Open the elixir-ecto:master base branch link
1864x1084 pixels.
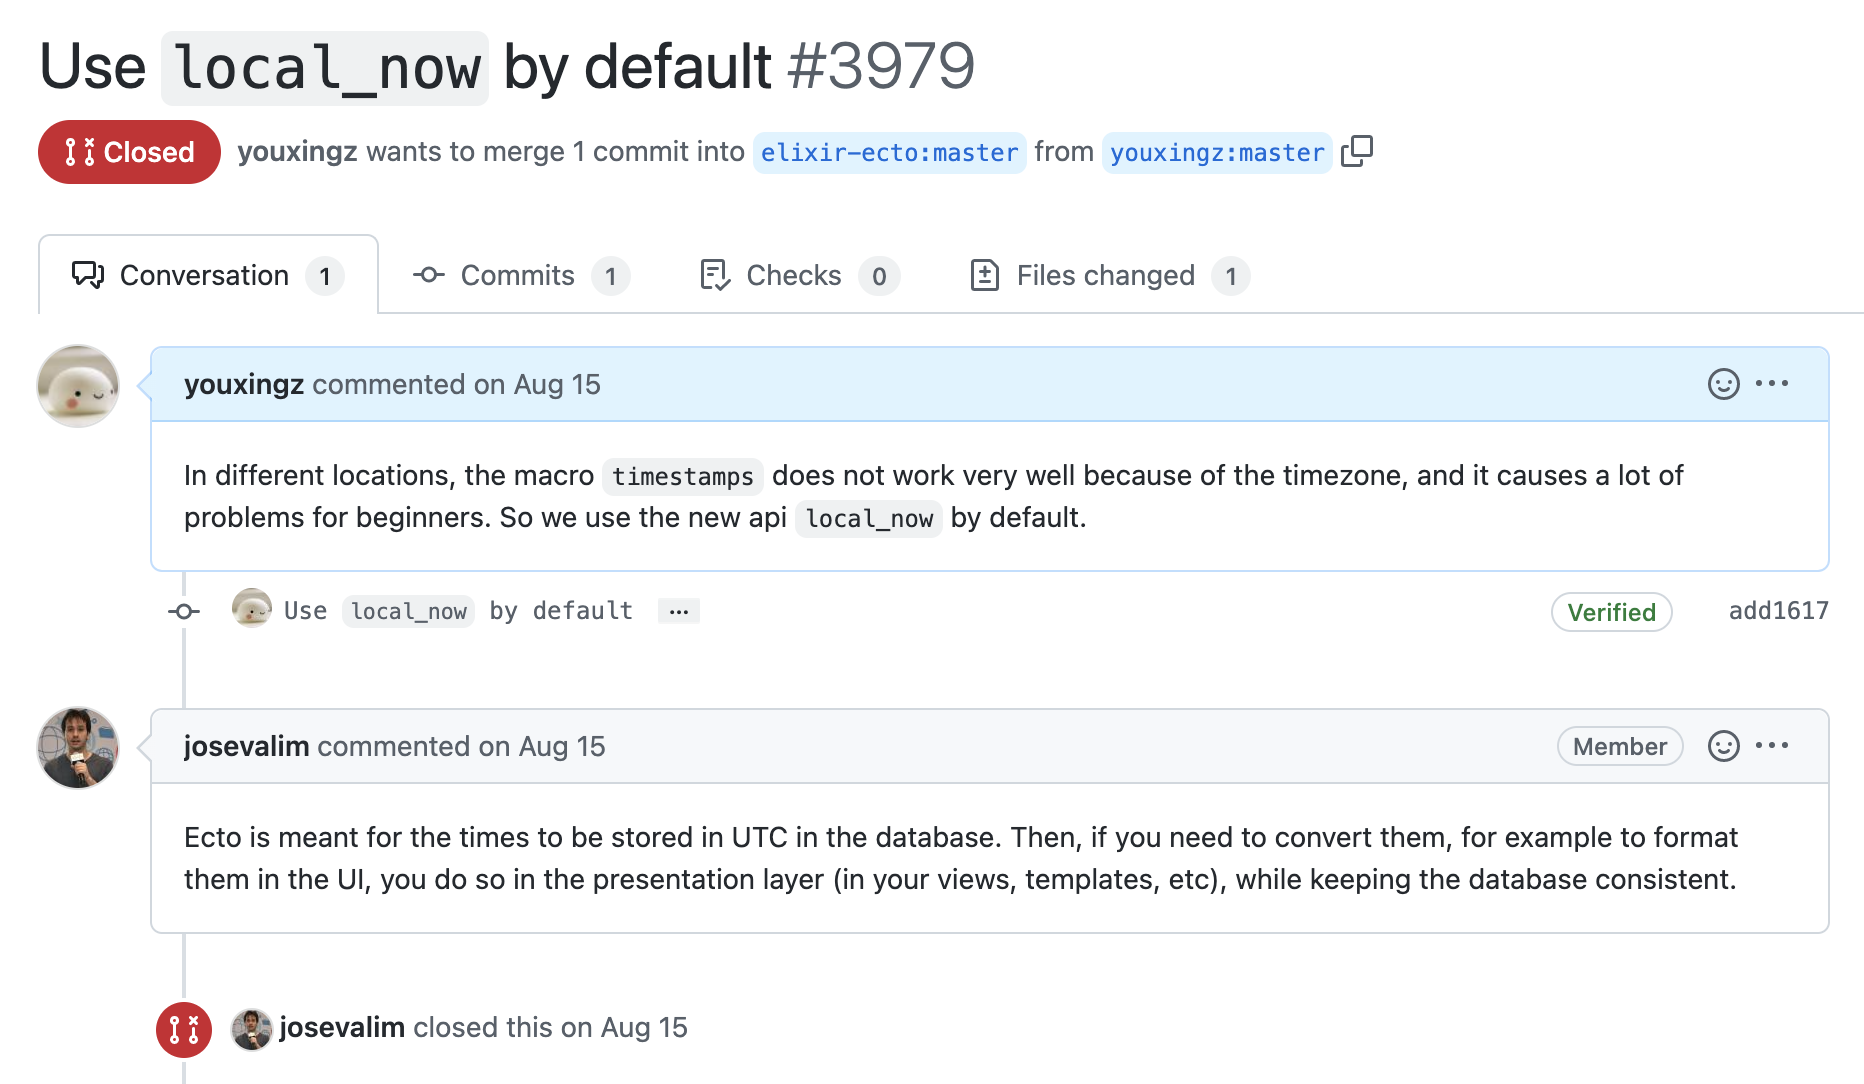[x=889, y=152]
